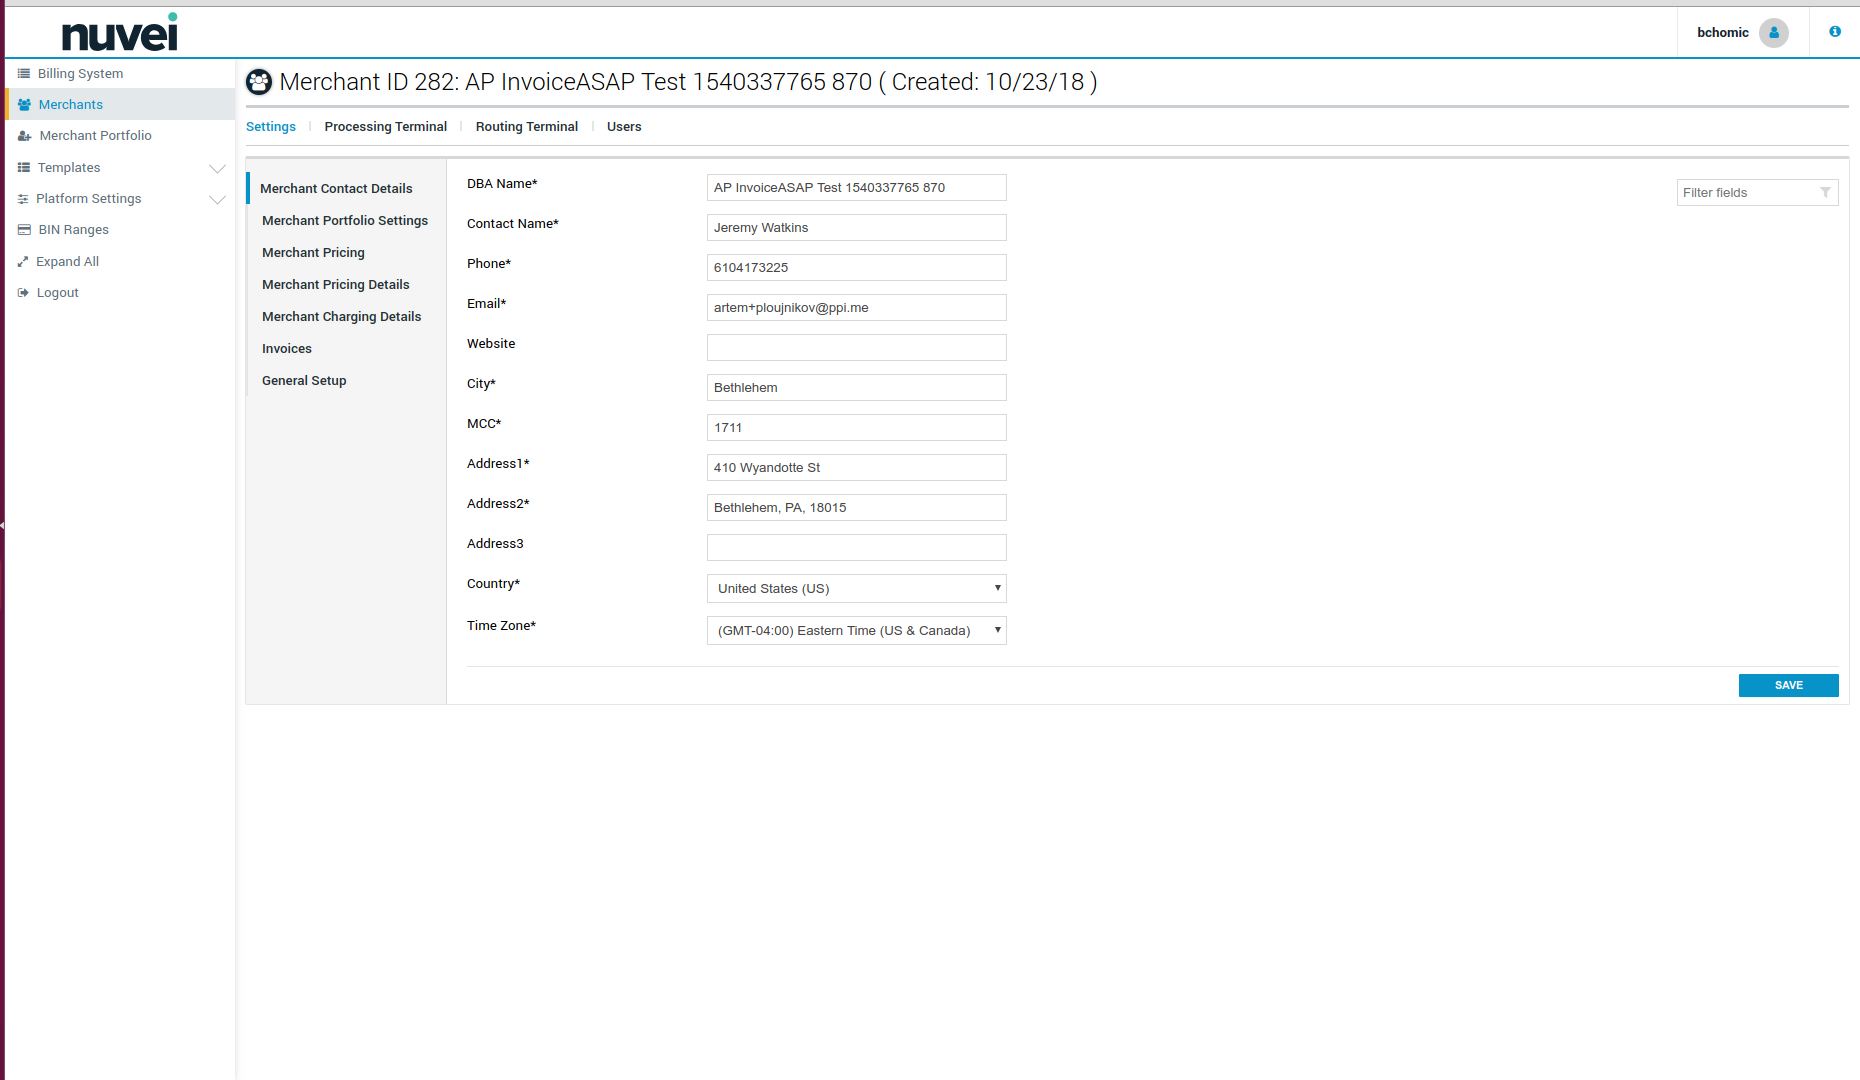Open the user profile avatar icon
1860x1080 pixels.
coord(1774,32)
